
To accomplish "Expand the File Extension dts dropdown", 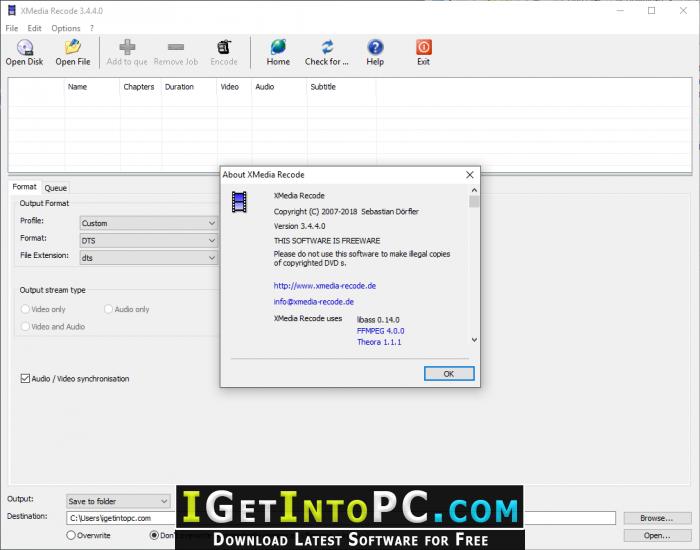I will tap(148, 258).
